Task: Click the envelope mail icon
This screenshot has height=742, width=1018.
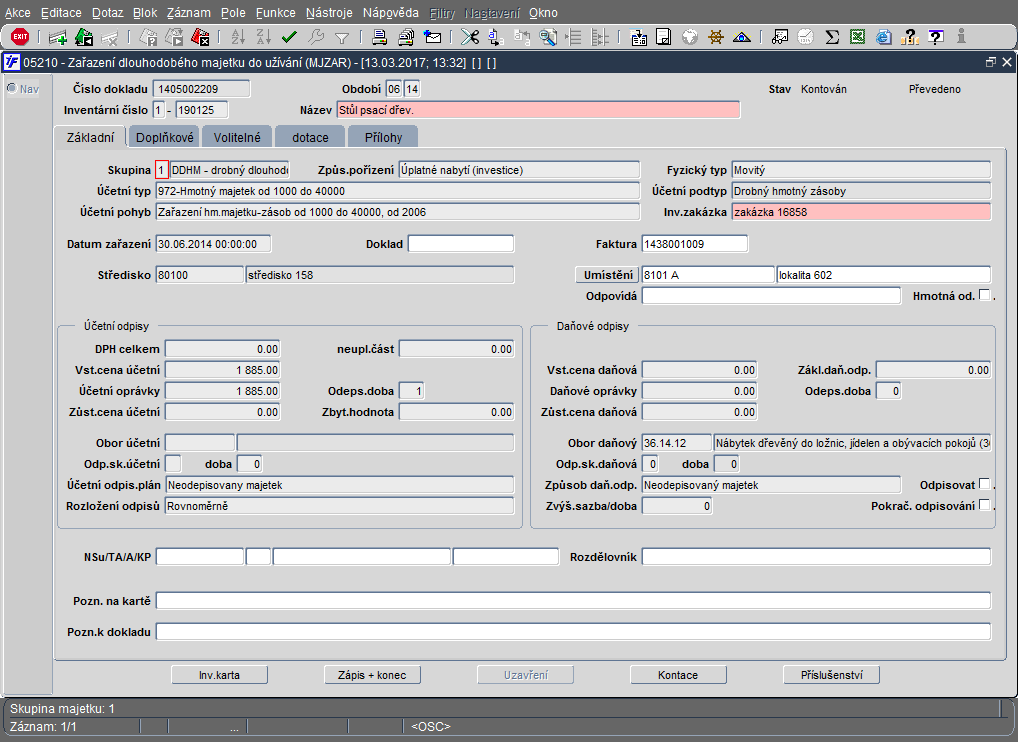Action: pos(433,38)
